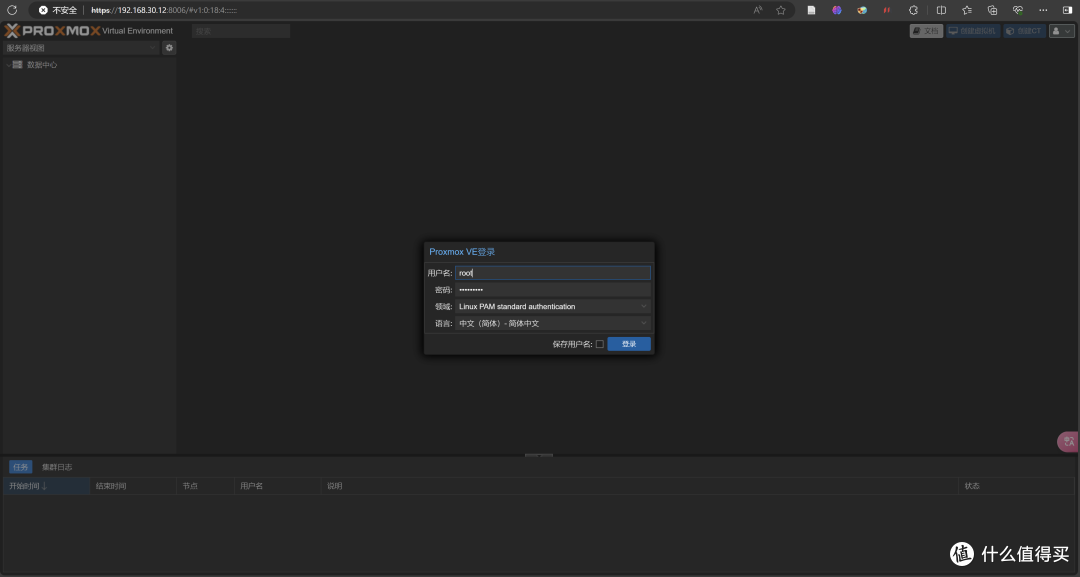This screenshot has height=577, width=1080.
Task: Open the server view dropdown
Action: click(x=81, y=48)
